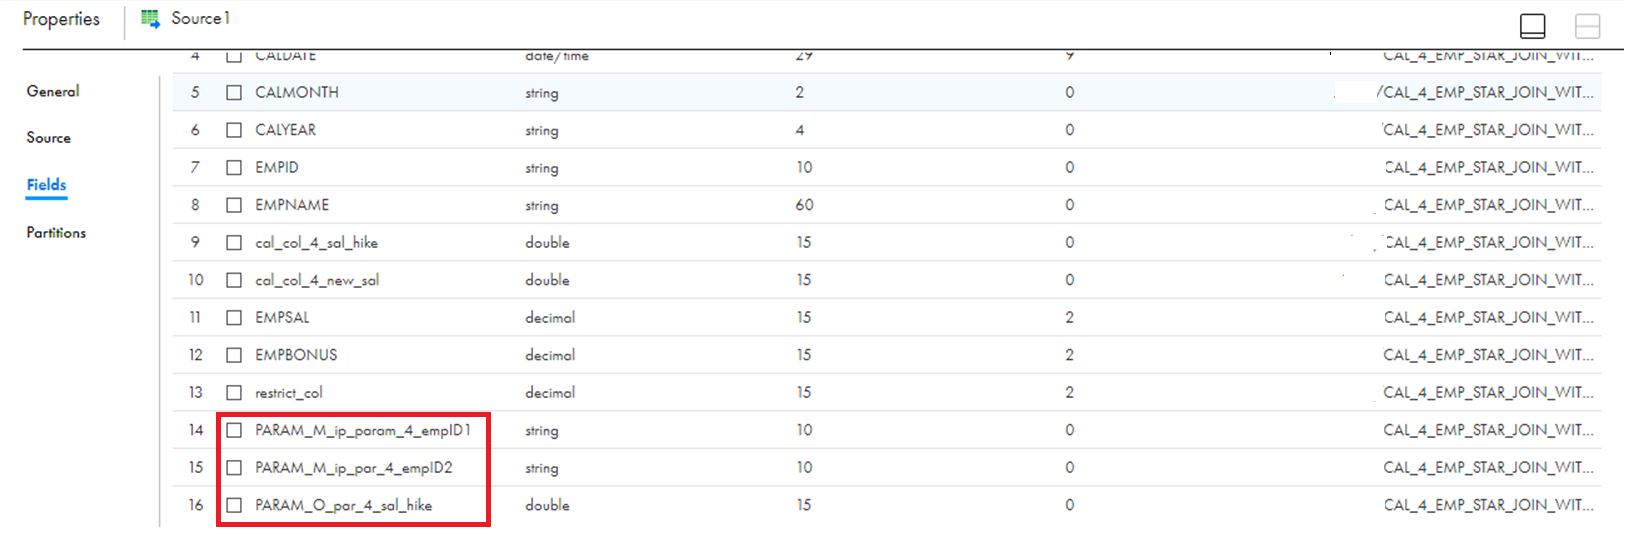Screen dimensions: 1627x535
Task: Click the Source1 label in header
Action: [200, 18]
